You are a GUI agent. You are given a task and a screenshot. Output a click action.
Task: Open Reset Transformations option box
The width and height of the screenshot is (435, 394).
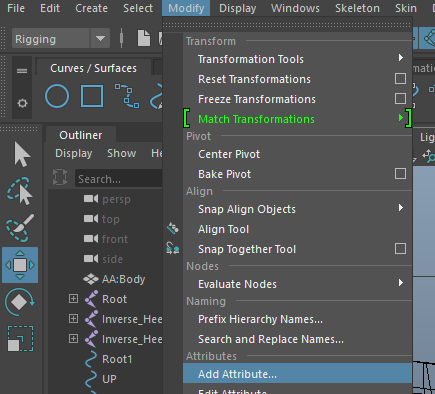pyautogui.click(x=400, y=79)
